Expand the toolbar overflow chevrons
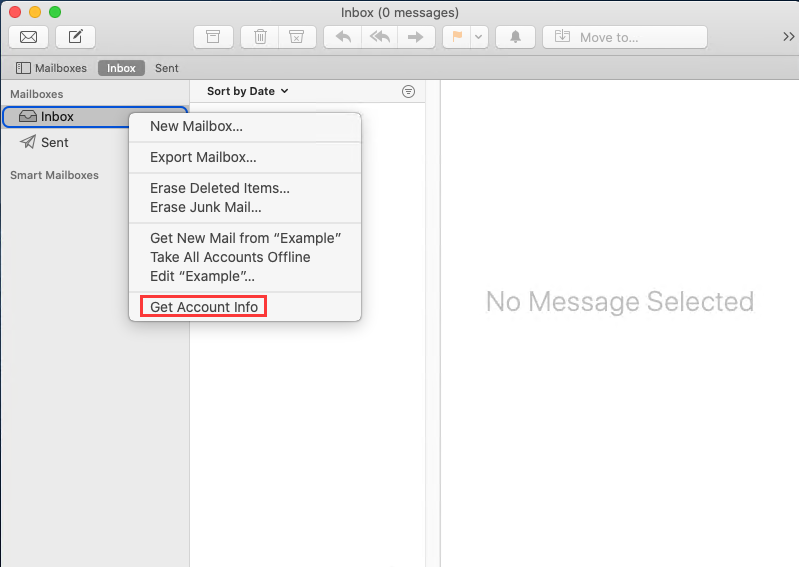This screenshot has height=567, width=799. [788, 37]
